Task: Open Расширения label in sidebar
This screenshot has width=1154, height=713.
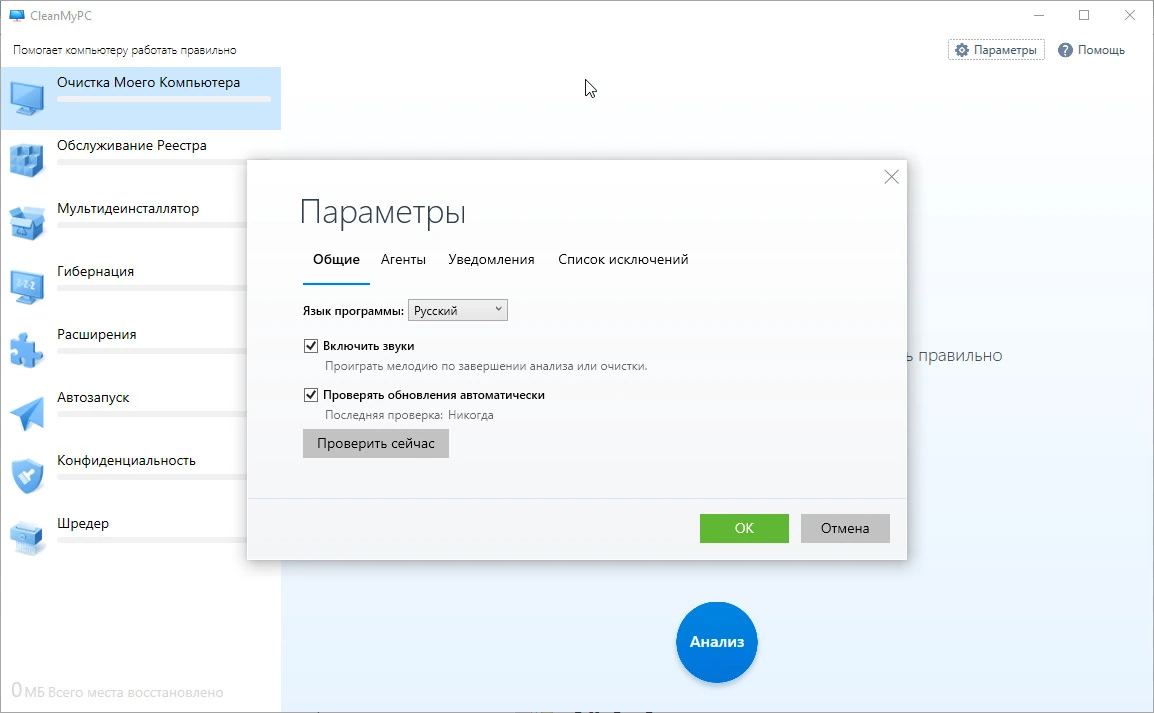Action: pos(96,334)
